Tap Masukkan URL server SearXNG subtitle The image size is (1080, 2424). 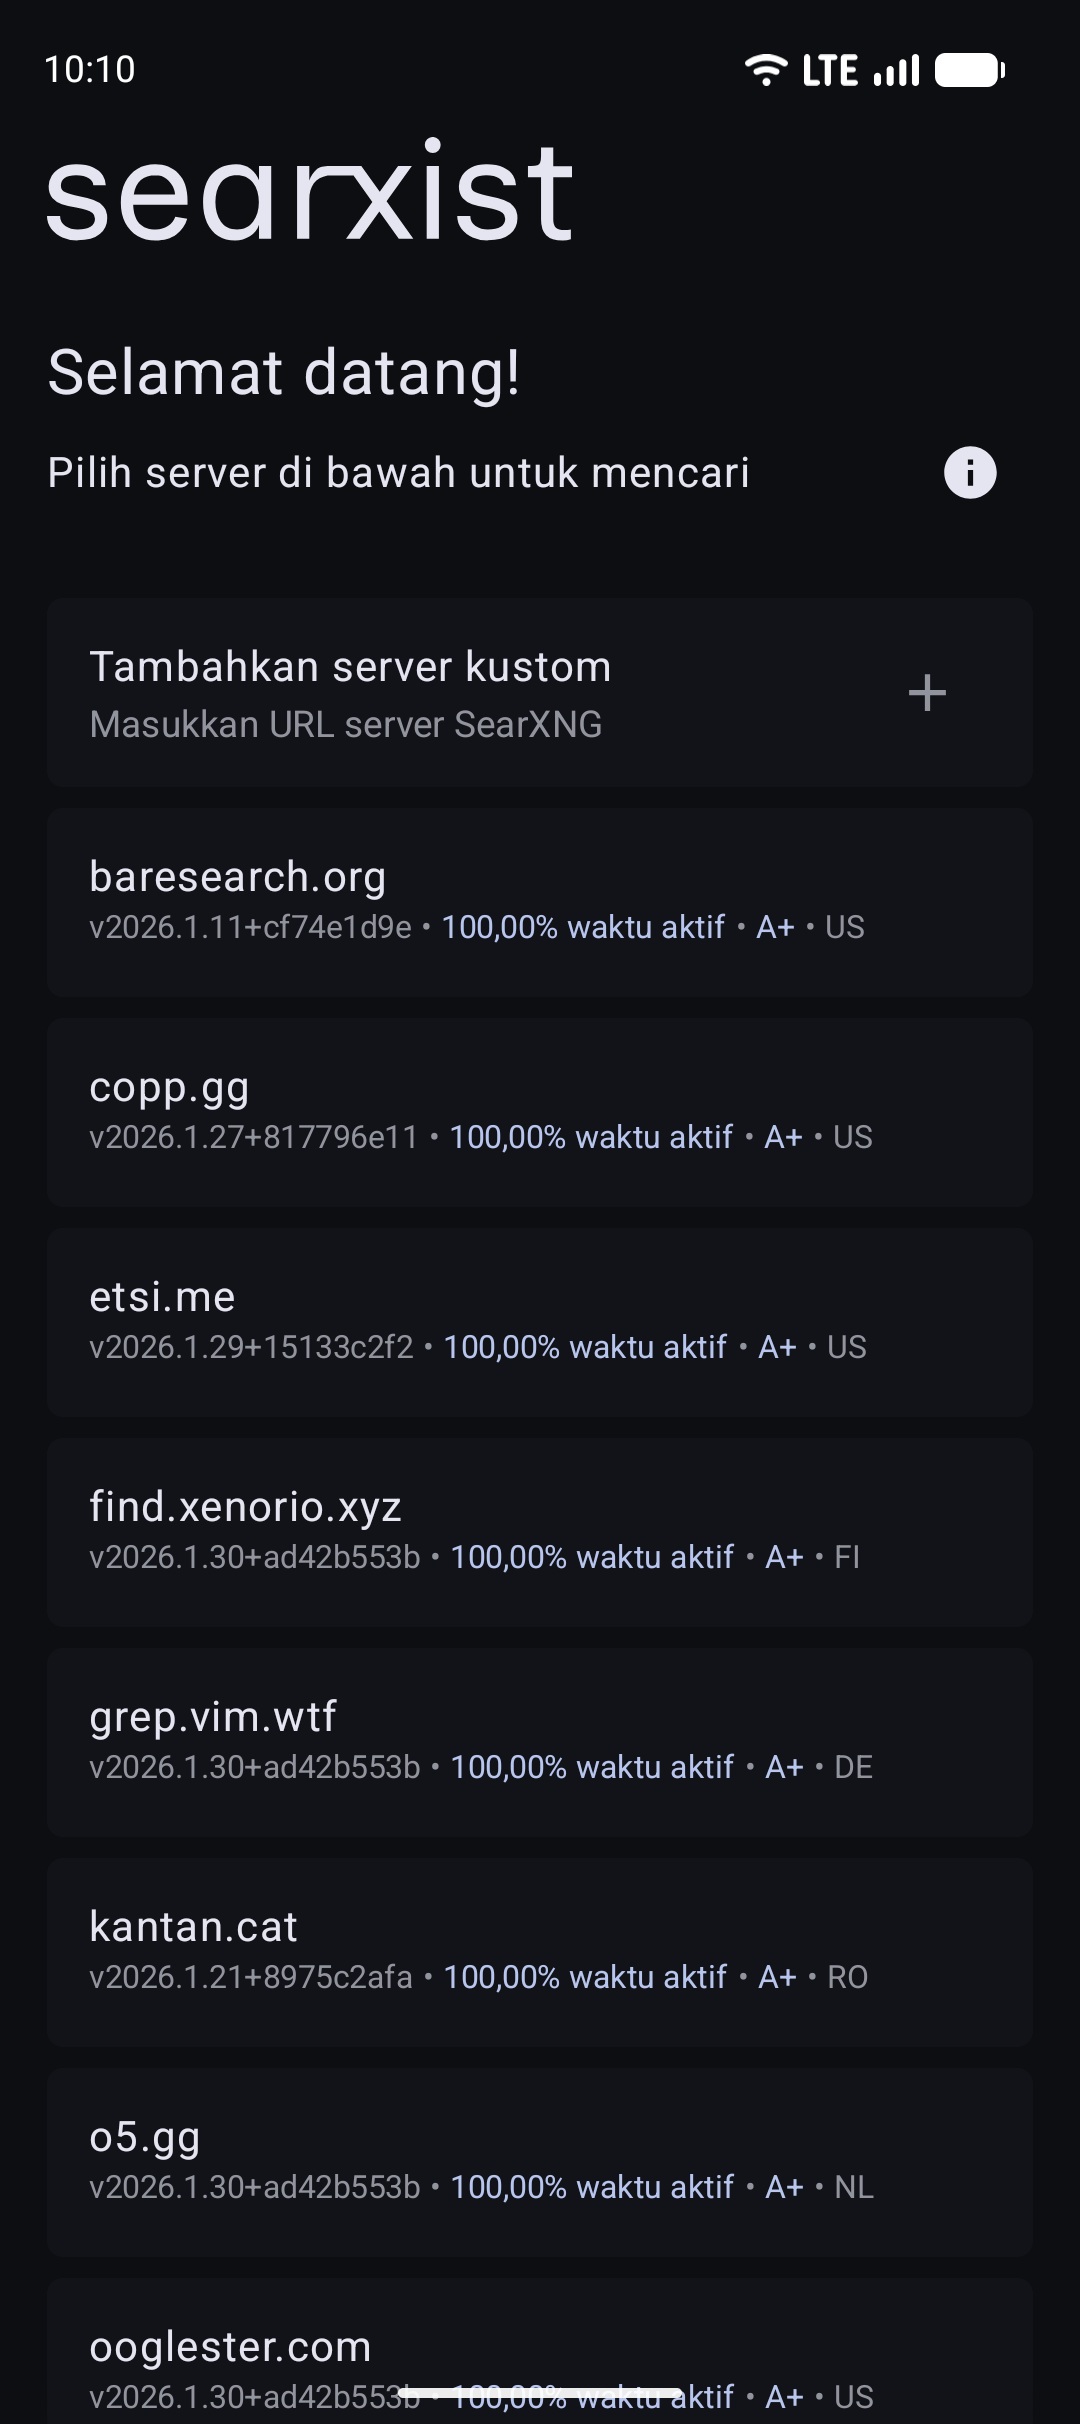click(x=346, y=724)
